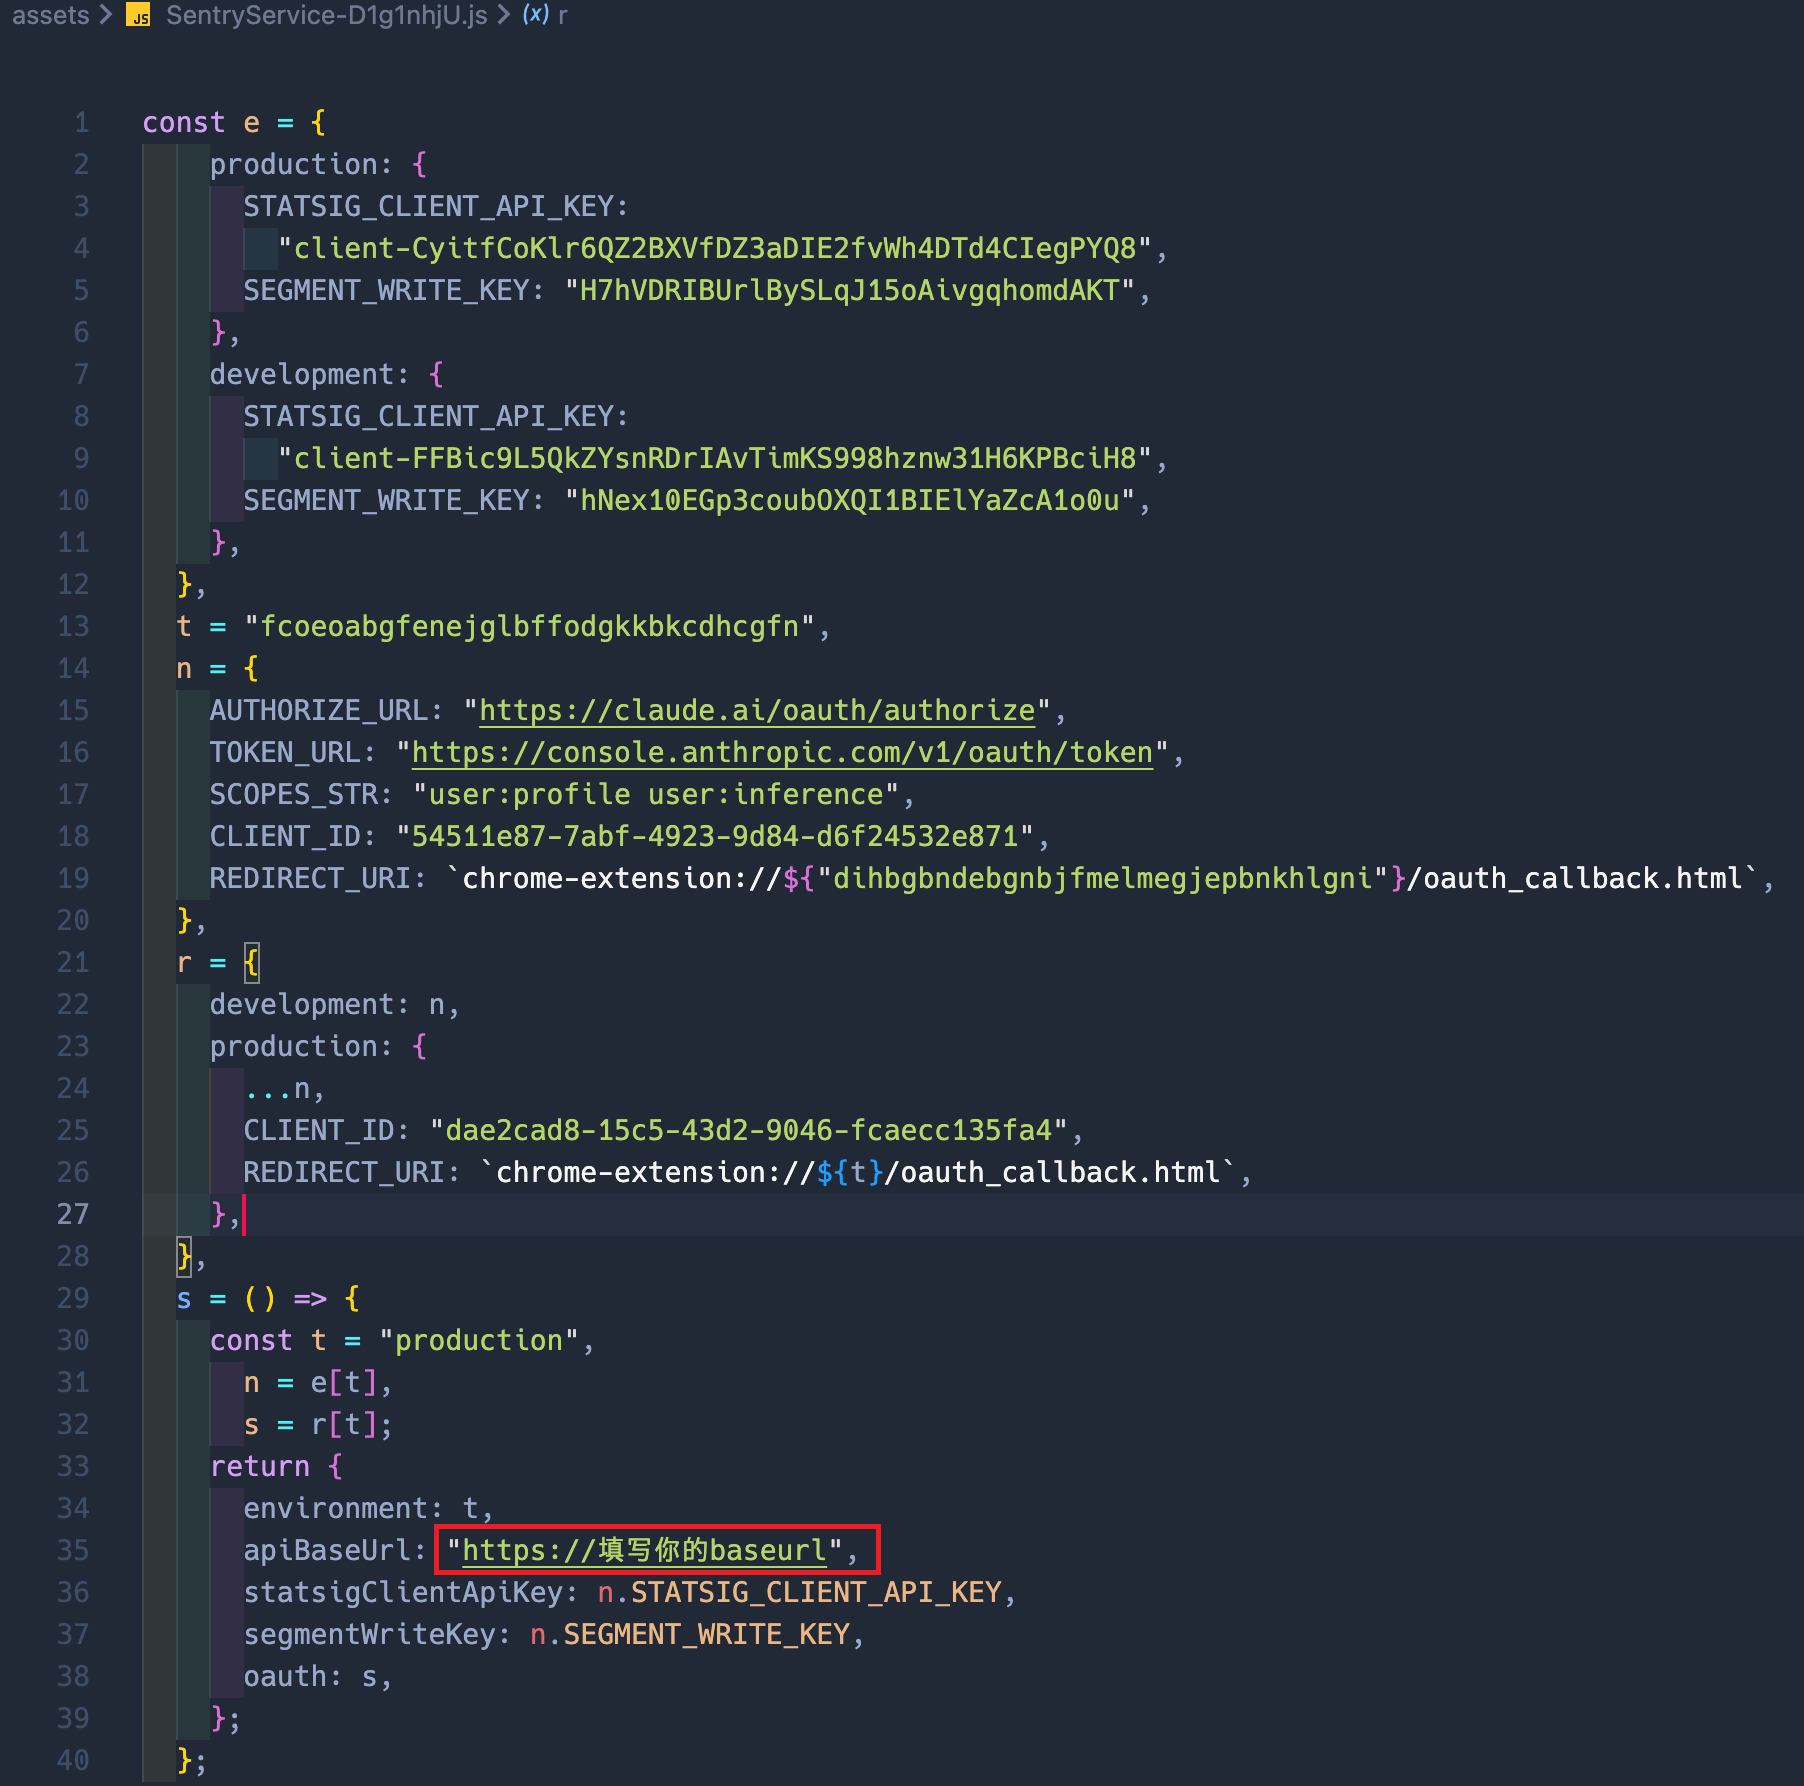
Task: Click 'const t = "production"' on line 30
Action: (x=394, y=1340)
